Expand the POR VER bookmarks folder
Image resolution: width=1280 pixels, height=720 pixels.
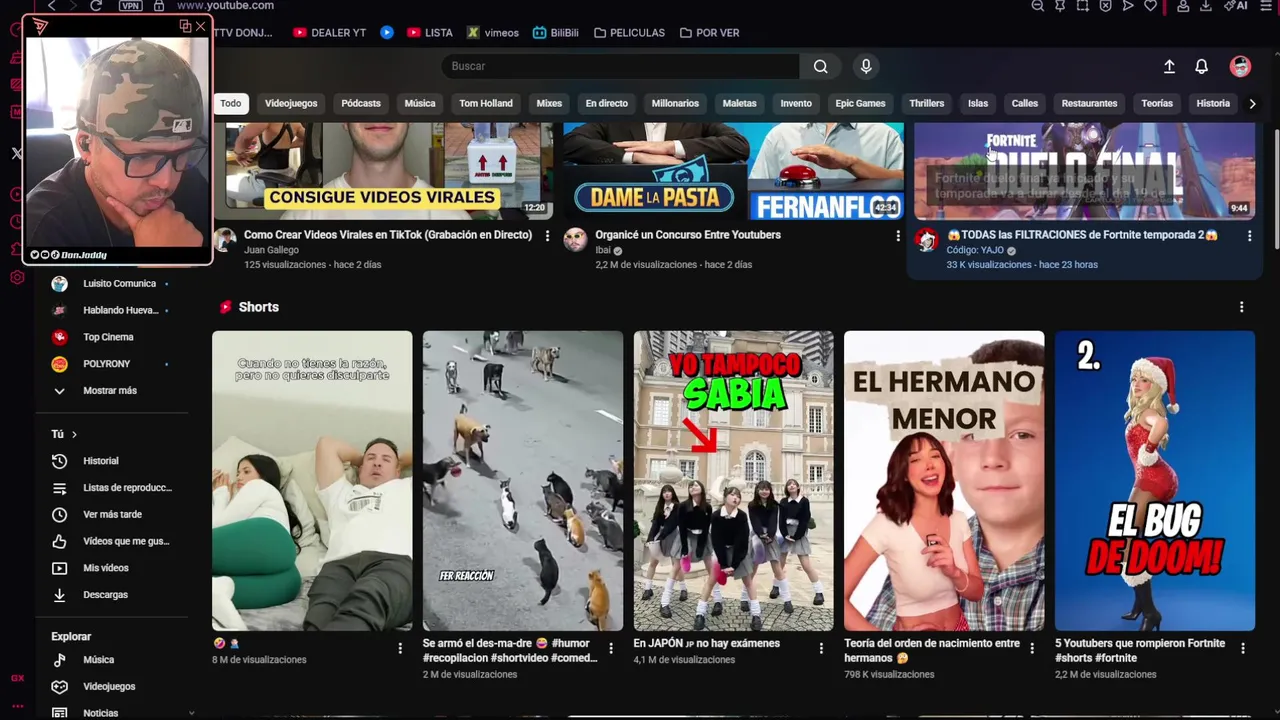[x=709, y=32]
